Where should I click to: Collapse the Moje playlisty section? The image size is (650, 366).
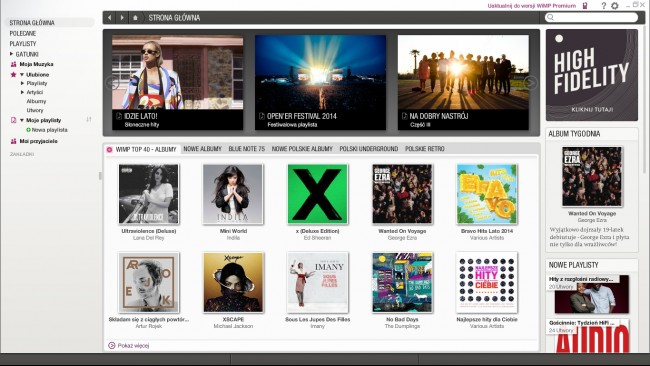pos(22,120)
